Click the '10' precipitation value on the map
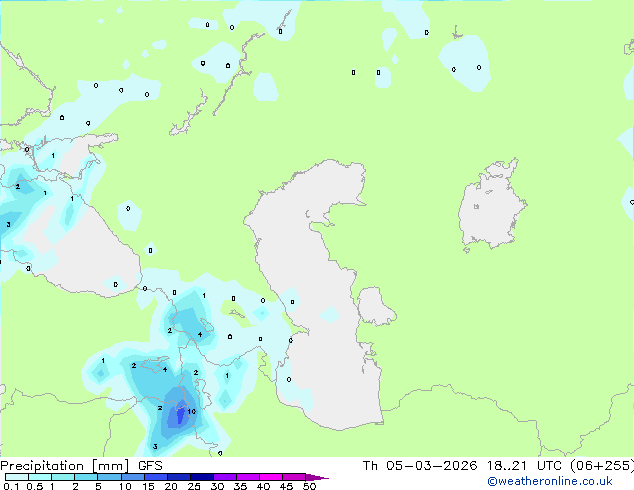This screenshot has height=490, width=634. [192, 412]
